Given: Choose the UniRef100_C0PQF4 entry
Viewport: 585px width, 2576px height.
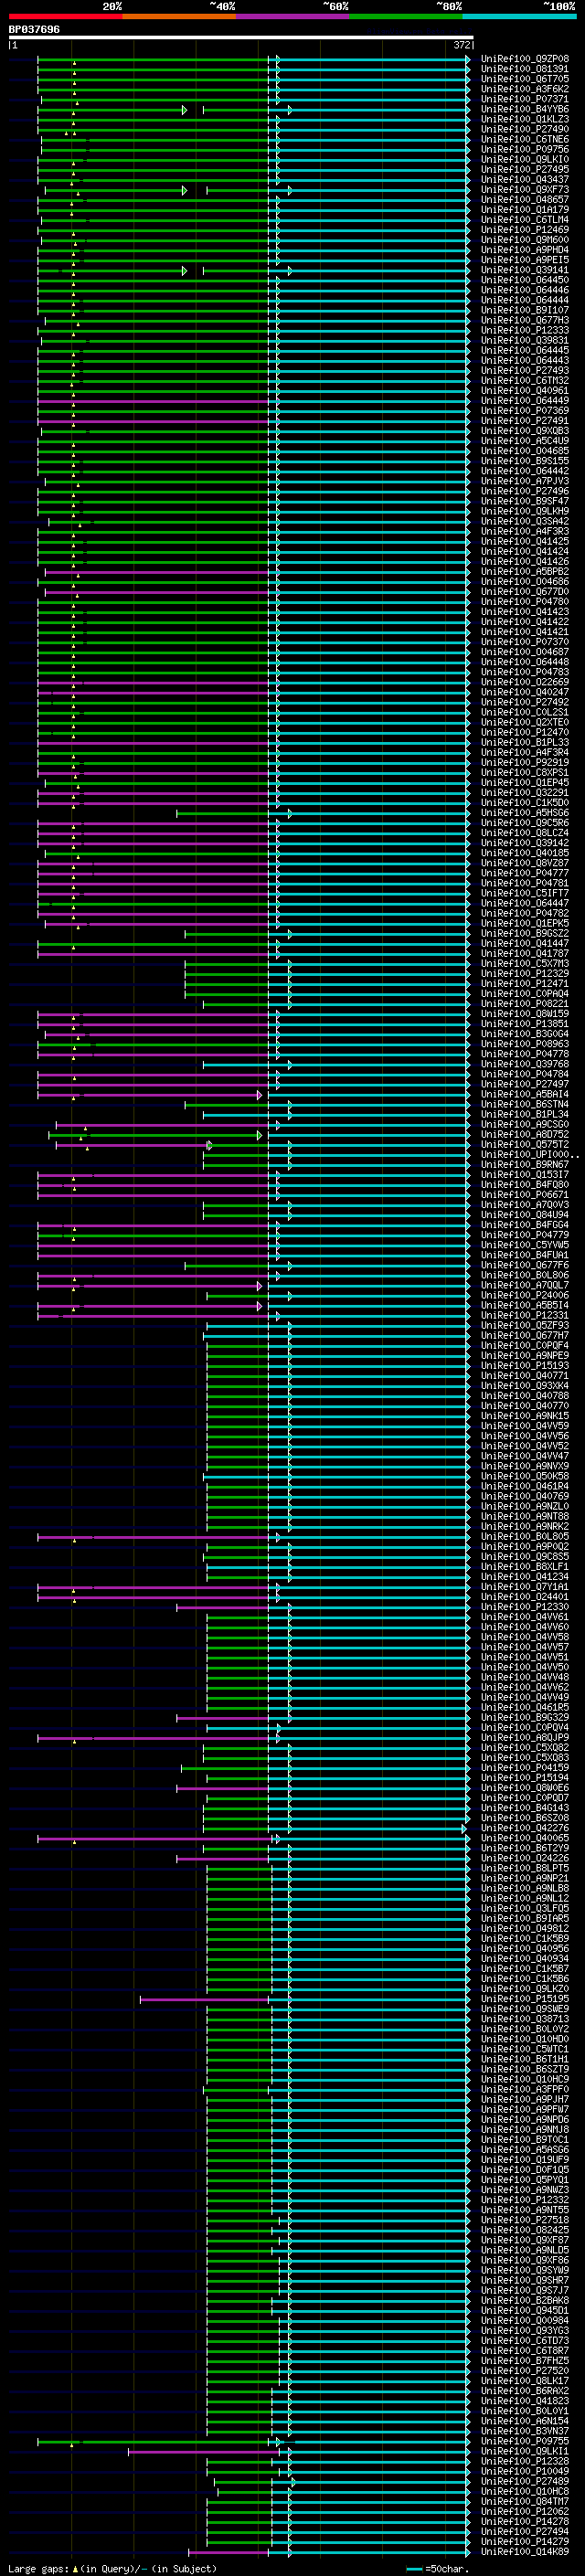Looking at the screenshot, I should (x=525, y=1345).
